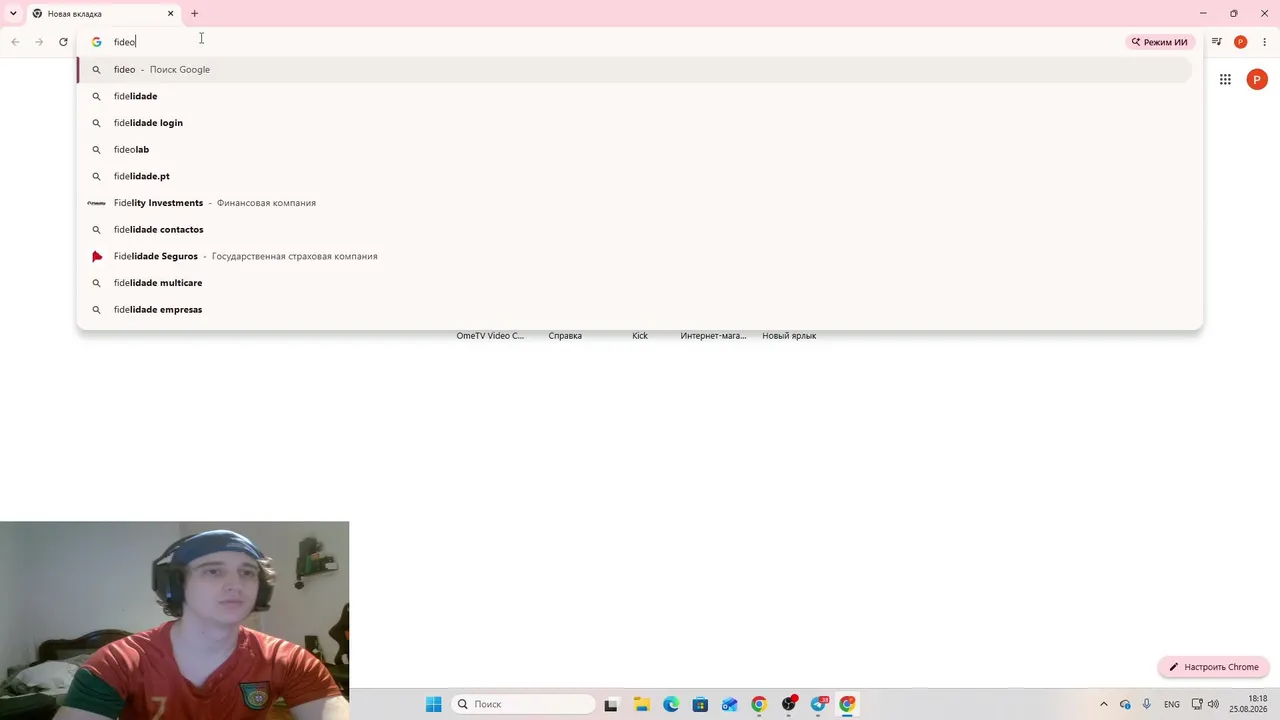
Task: Open the OmeTV Video C... shortcut
Action: coord(490,336)
